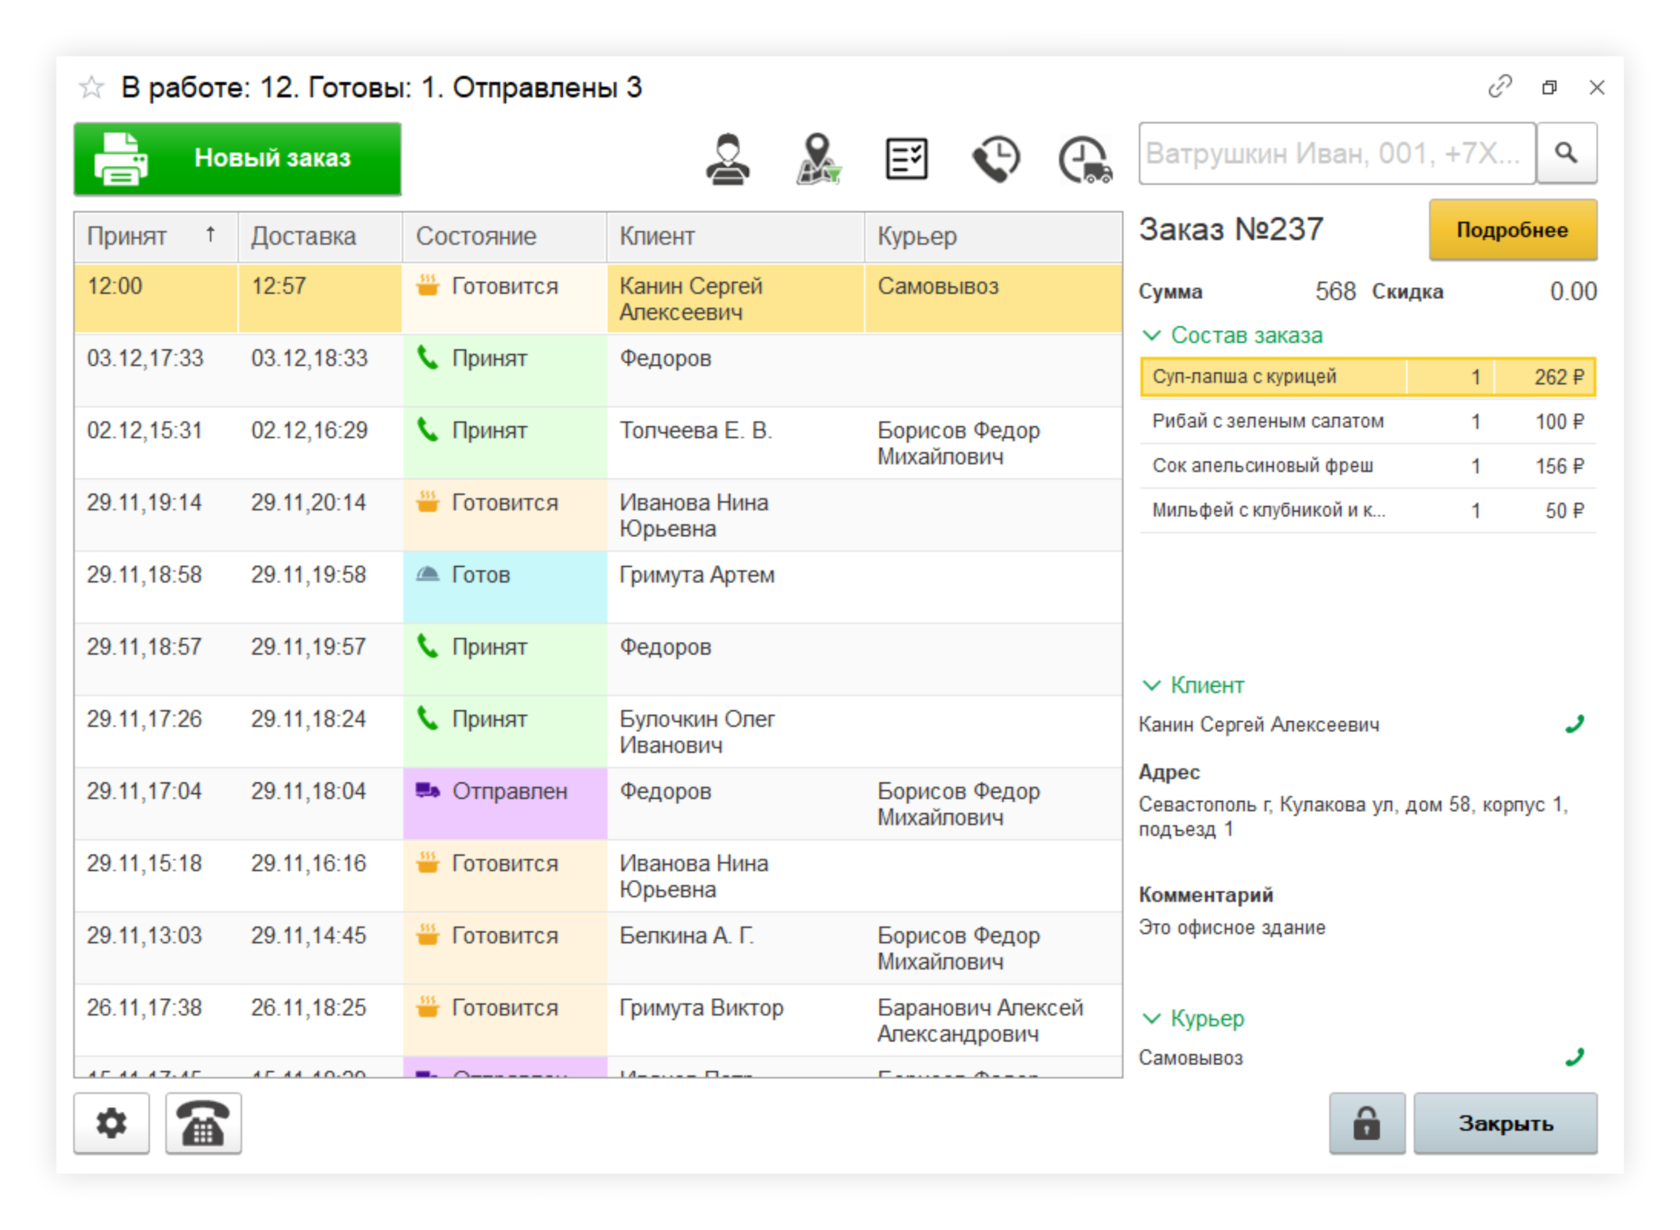
Task: Click the 02.12,15:31 accepted time cell
Action: 156,442
